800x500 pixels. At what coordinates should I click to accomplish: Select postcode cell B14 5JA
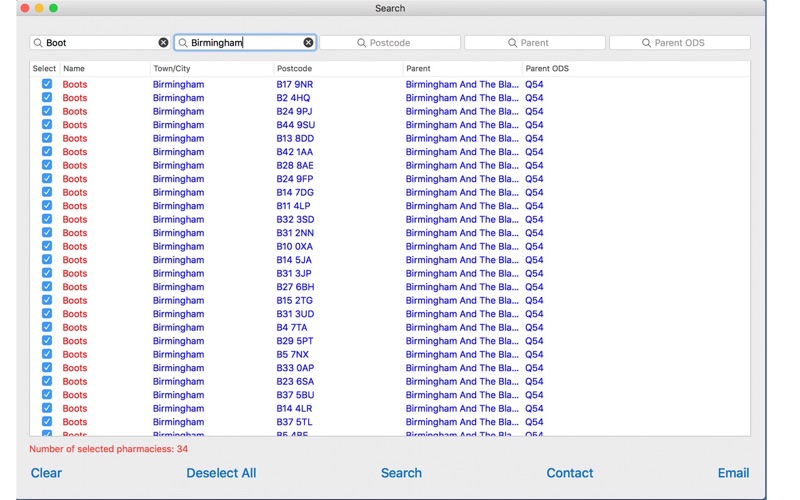[294, 260]
